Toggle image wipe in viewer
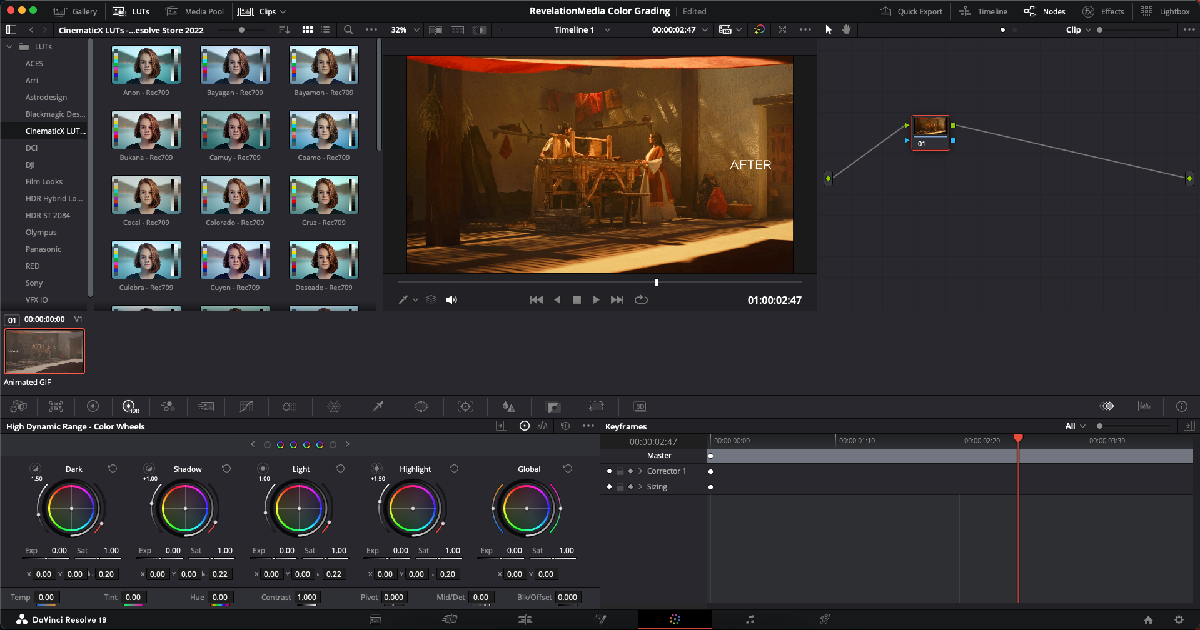 point(435,30)
